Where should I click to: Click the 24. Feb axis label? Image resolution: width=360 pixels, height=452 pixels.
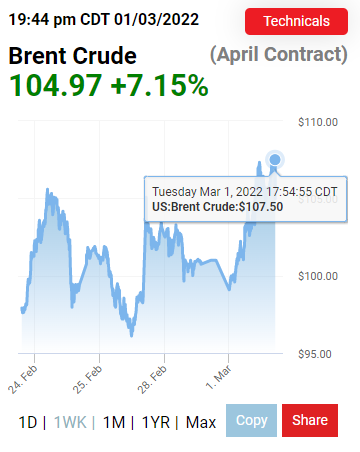pyautogui.click(x=23, y=379)
